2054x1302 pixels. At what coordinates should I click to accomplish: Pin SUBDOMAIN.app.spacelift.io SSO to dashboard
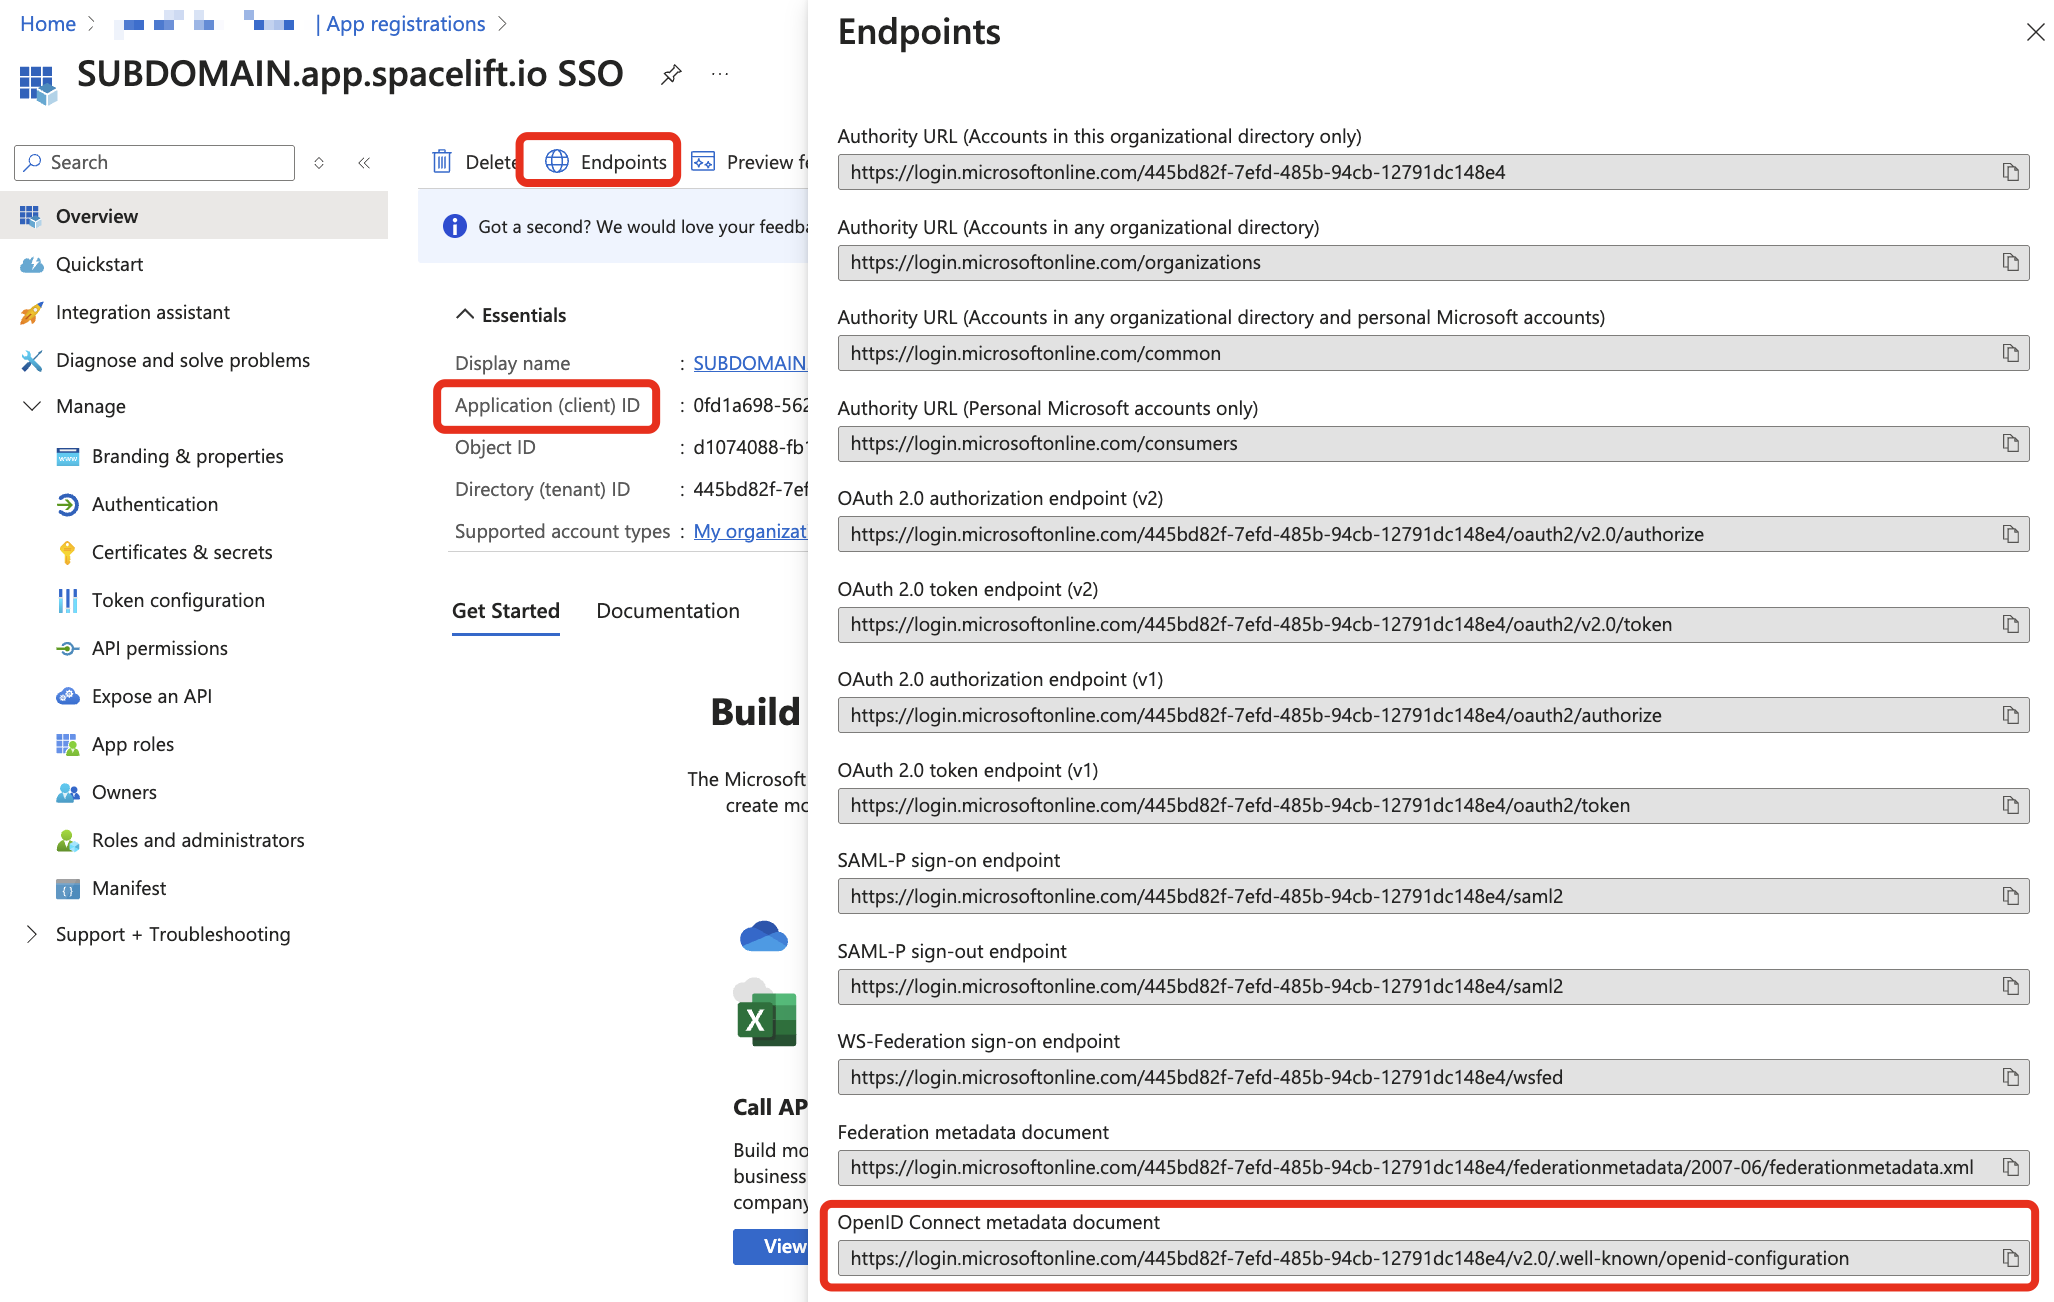(x=670, y=73)
